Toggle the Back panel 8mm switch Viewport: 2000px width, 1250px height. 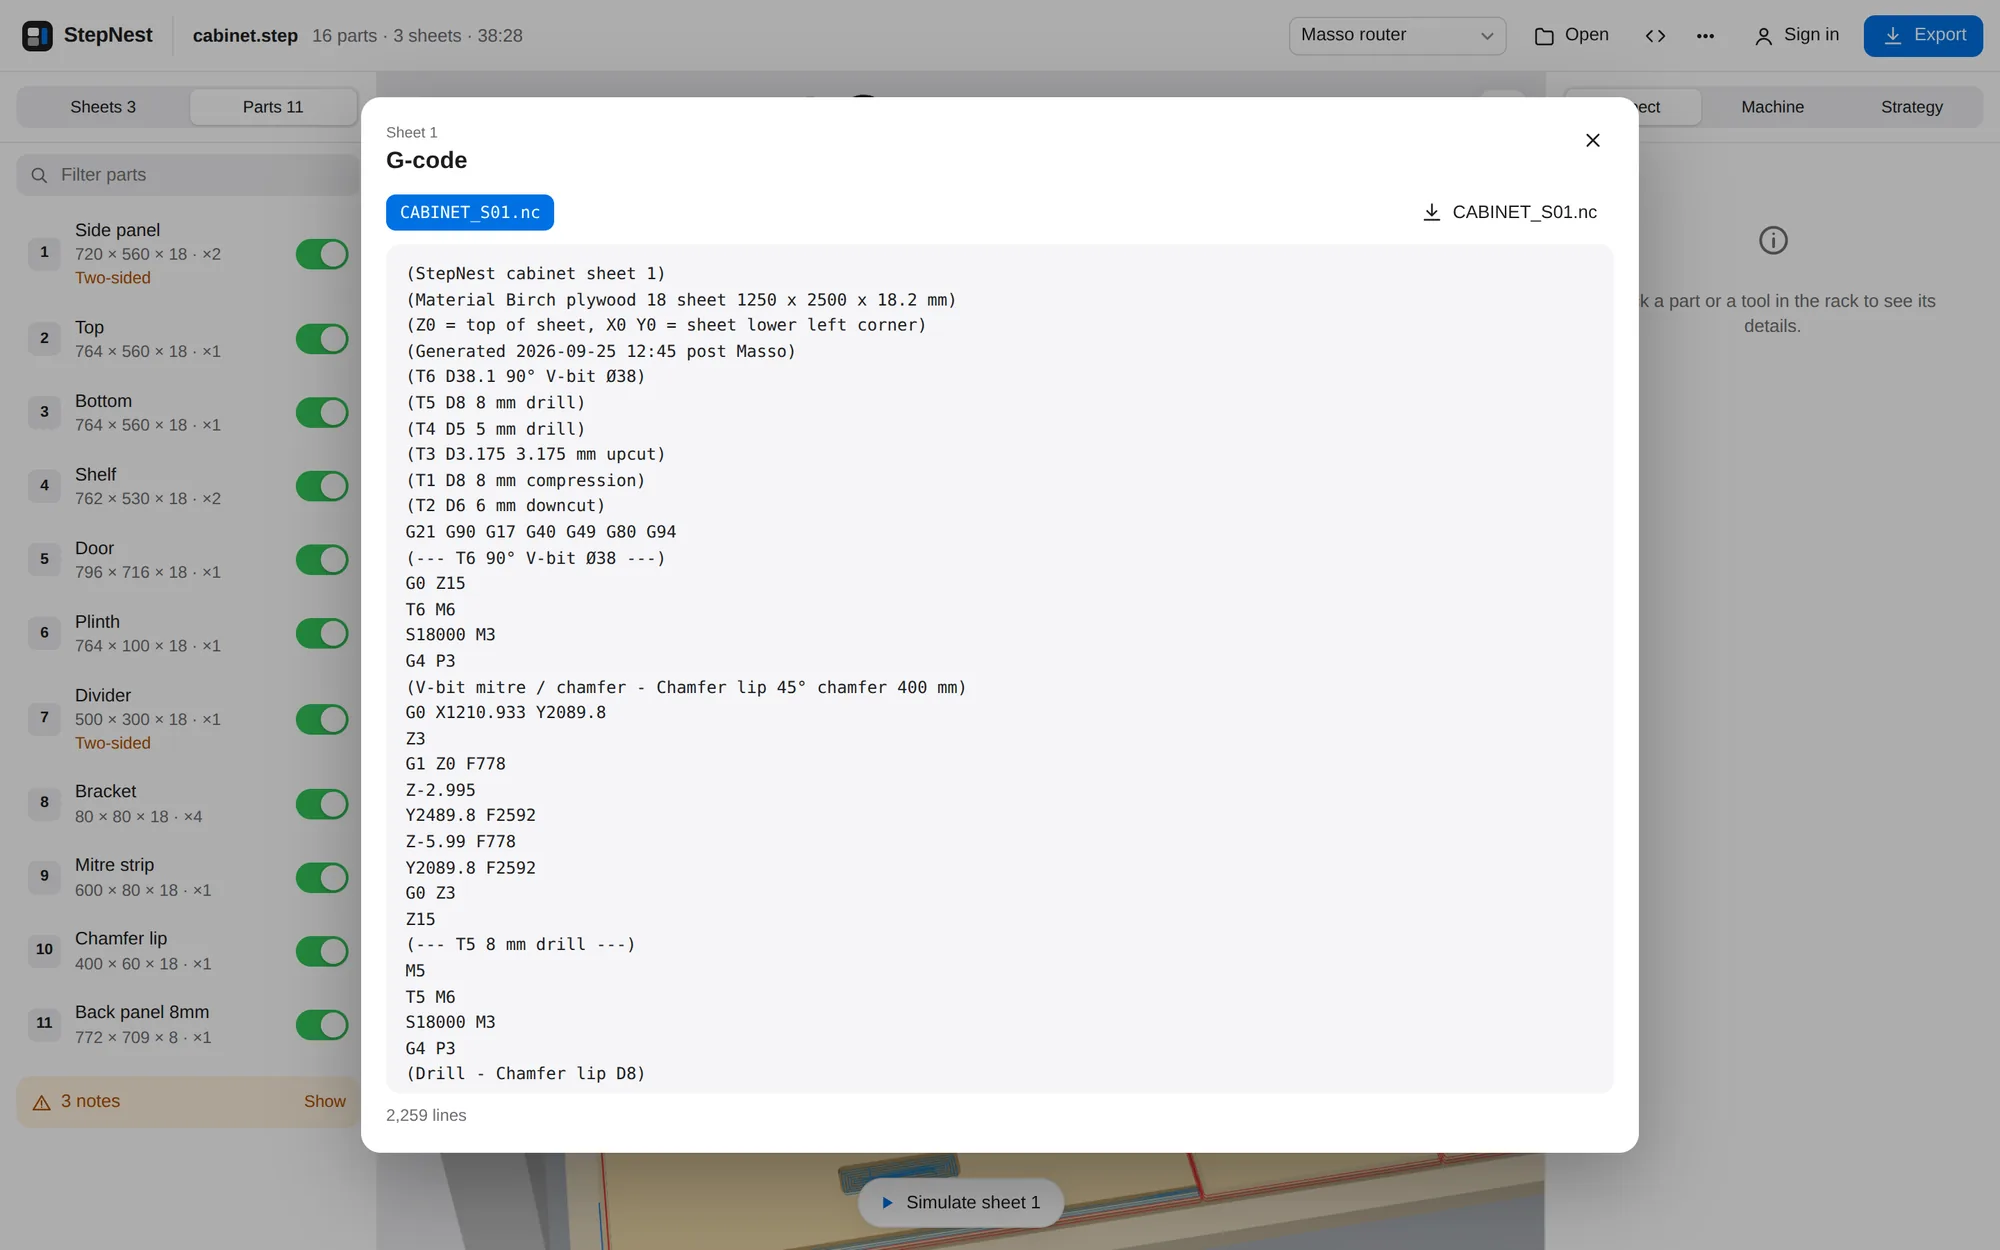322,1025
